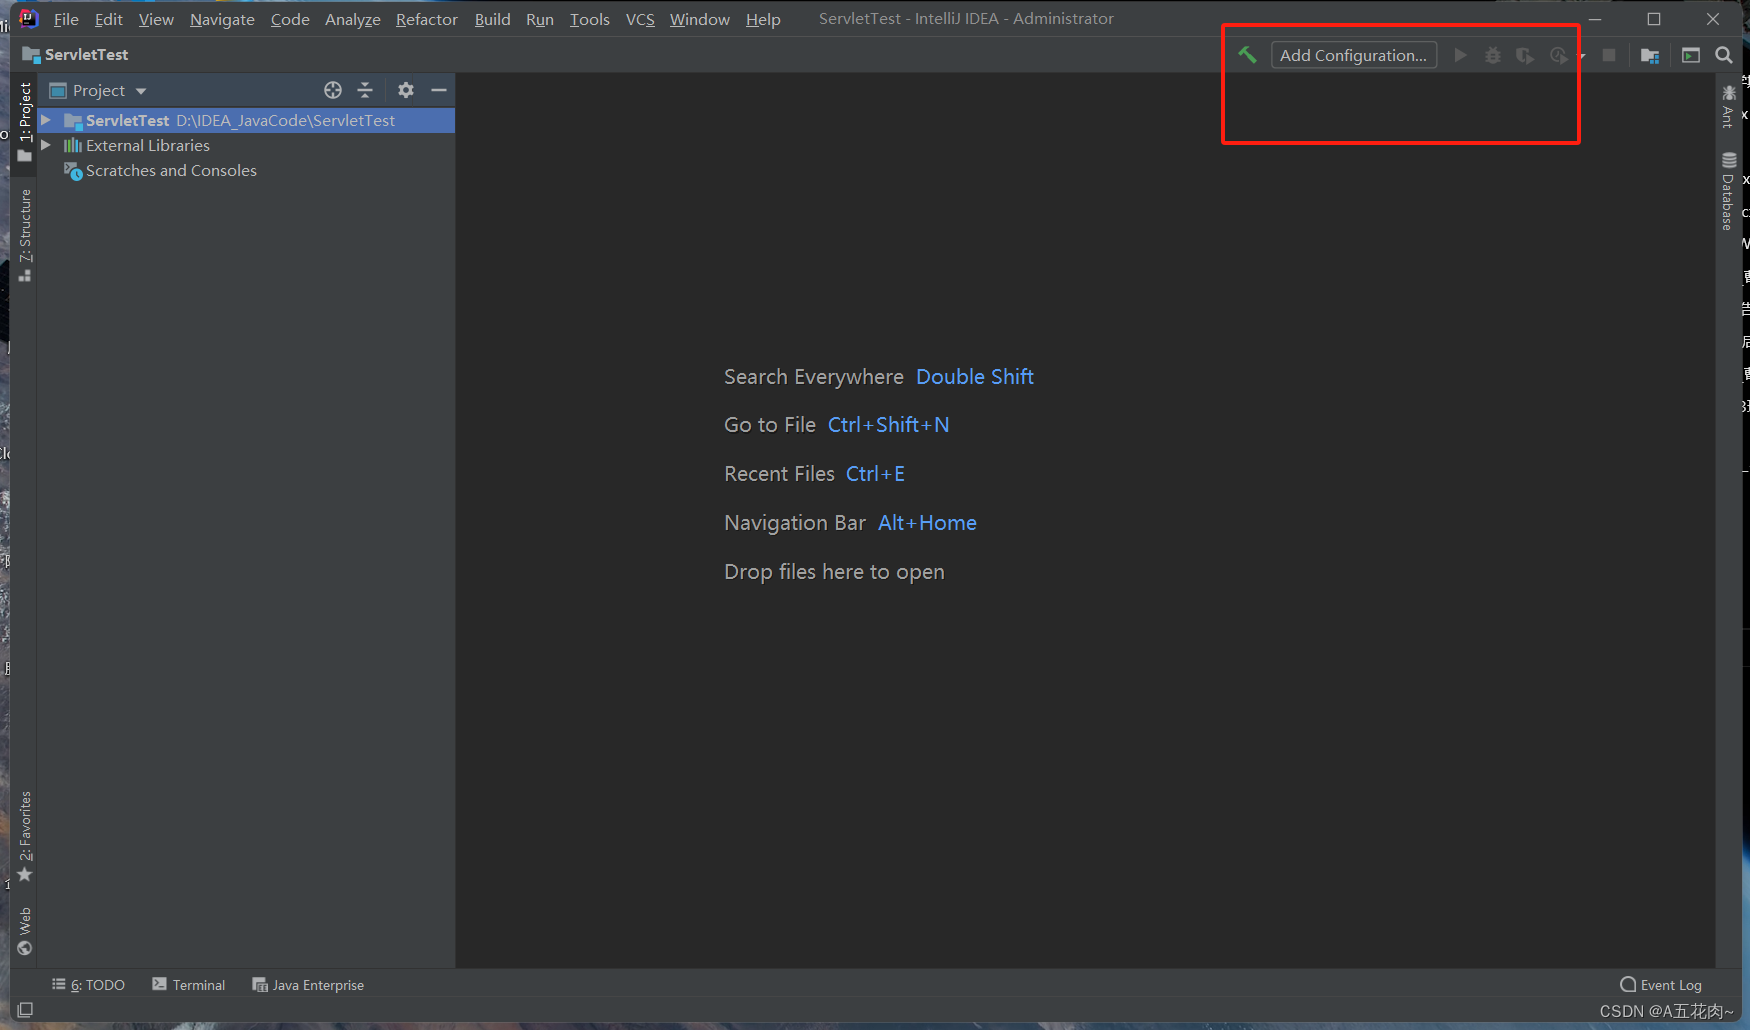The height and width of the screenshot is (1030, 1750).
Task: Select the Scroll from Source crosshair icon
Action: pyautogui.click(x=333, y=90)
